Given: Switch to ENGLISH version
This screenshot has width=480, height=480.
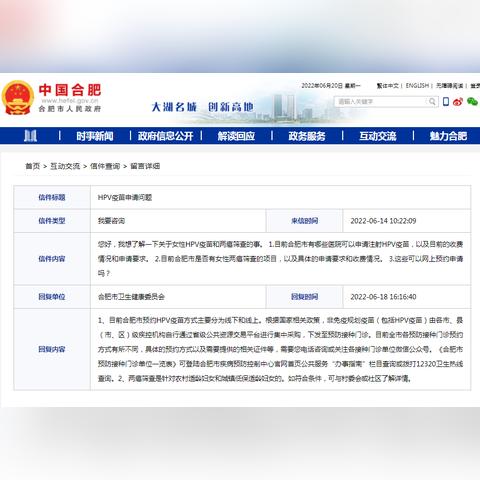Looking at the screenshot, I should click(x=417, y=86).
